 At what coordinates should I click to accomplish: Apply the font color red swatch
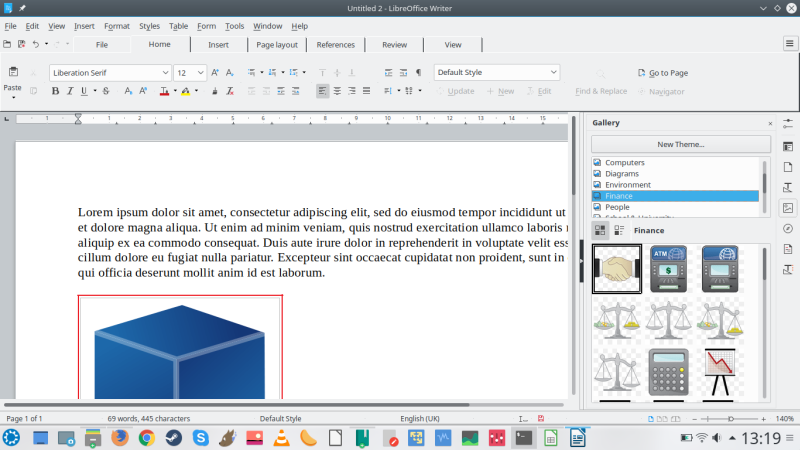pyautogui.click(x=164, y=91)
